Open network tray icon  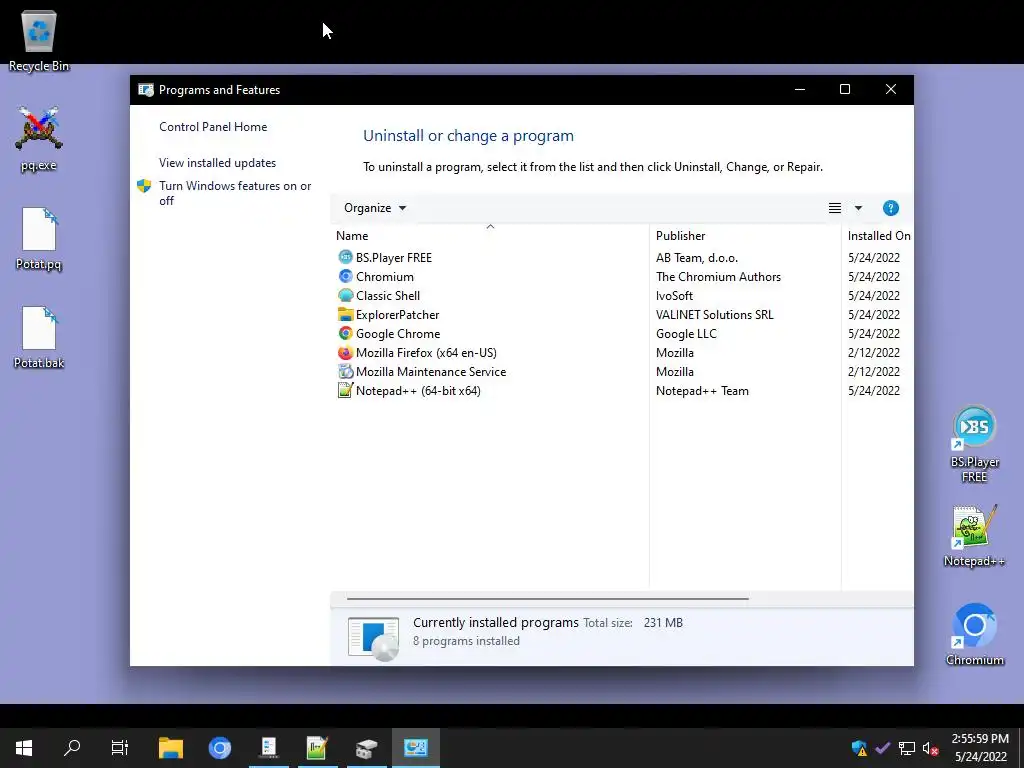pyautogui.click(x=906, y=748)
